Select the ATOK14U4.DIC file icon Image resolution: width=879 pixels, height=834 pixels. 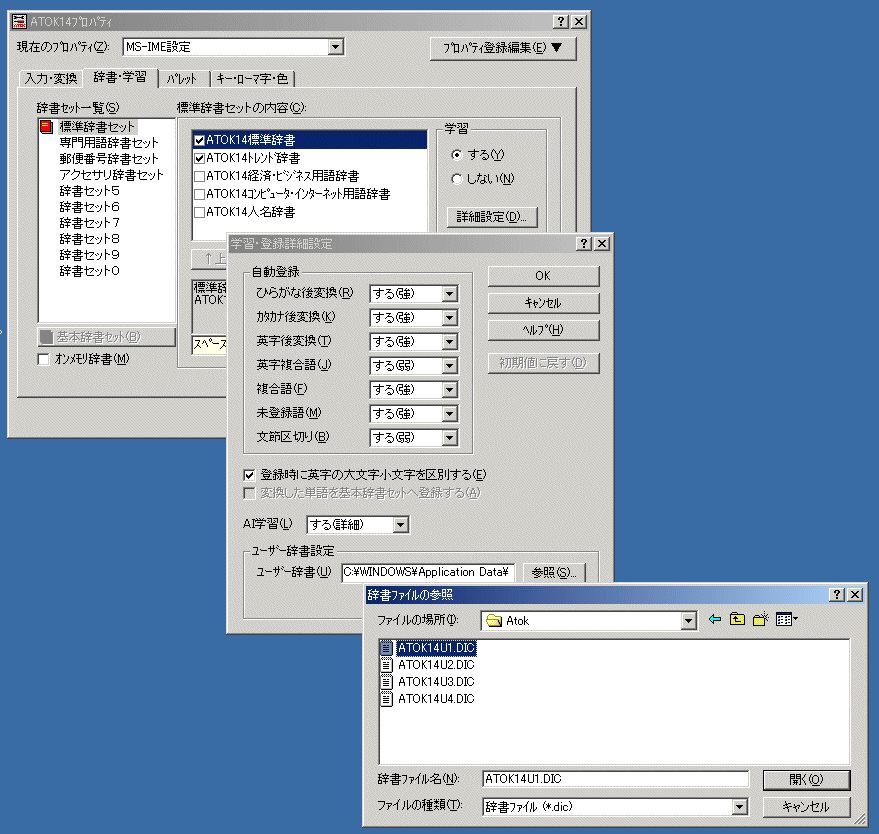[386, 698]
